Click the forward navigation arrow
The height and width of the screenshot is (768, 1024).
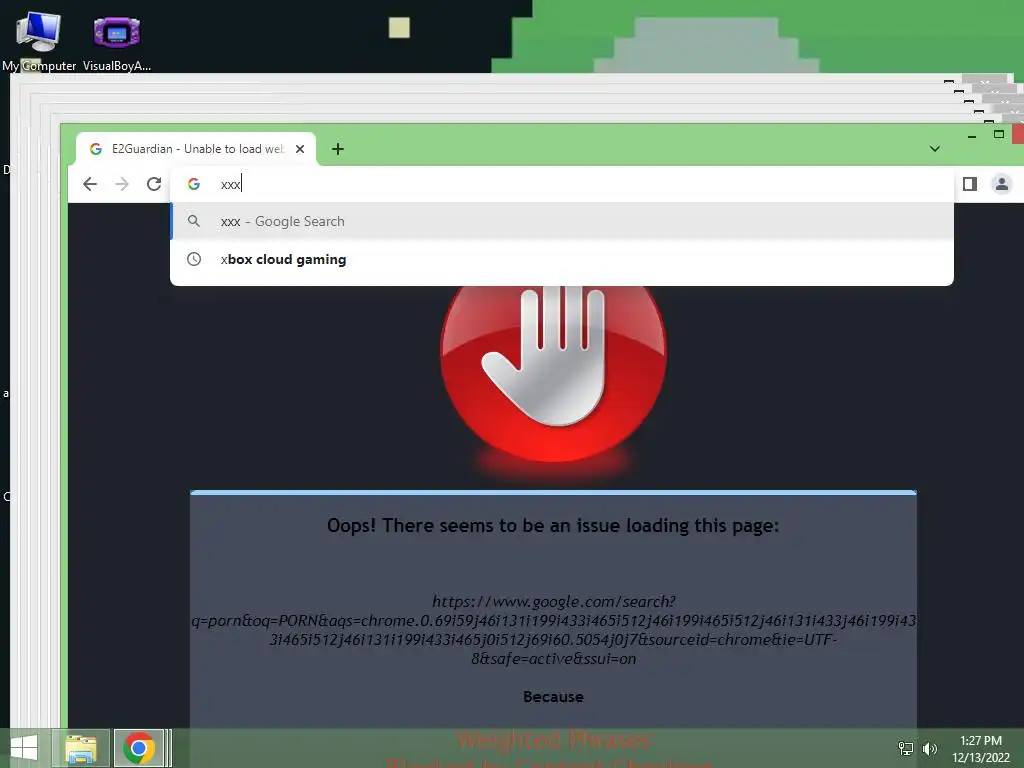(121, 184)
